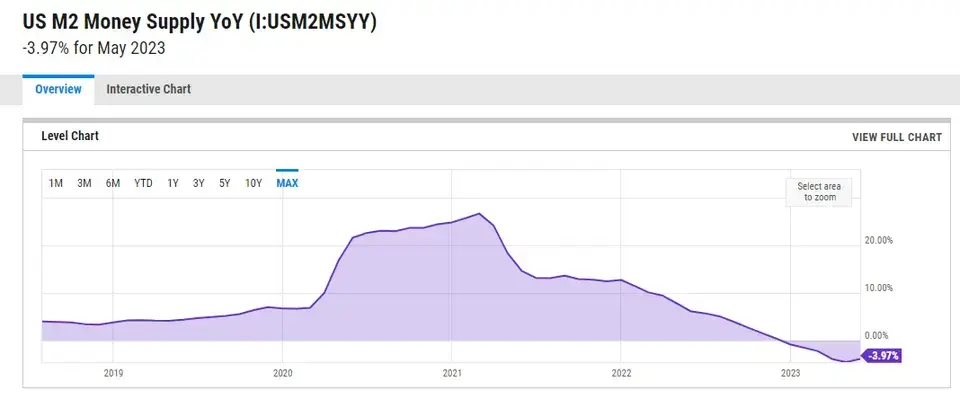This screenshot has width=960, height=399.
Task: Select the 1Y time range
Action: [x=173, y=183]
